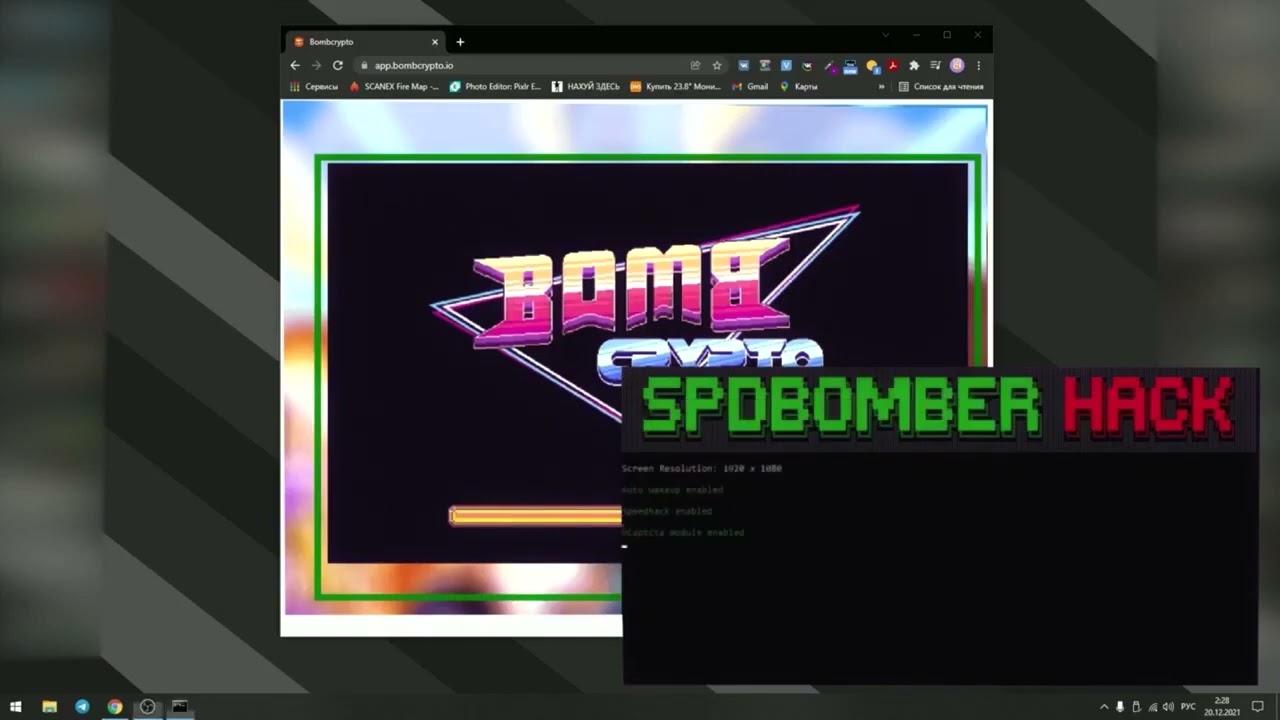Show hidden system tray icons

point(1104,707)
